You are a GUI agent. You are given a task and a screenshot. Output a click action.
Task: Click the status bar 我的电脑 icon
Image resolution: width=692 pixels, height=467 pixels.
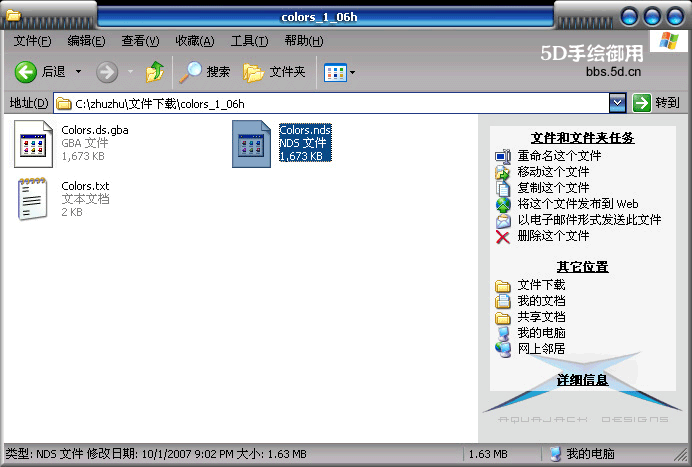[x=556, y=454]
